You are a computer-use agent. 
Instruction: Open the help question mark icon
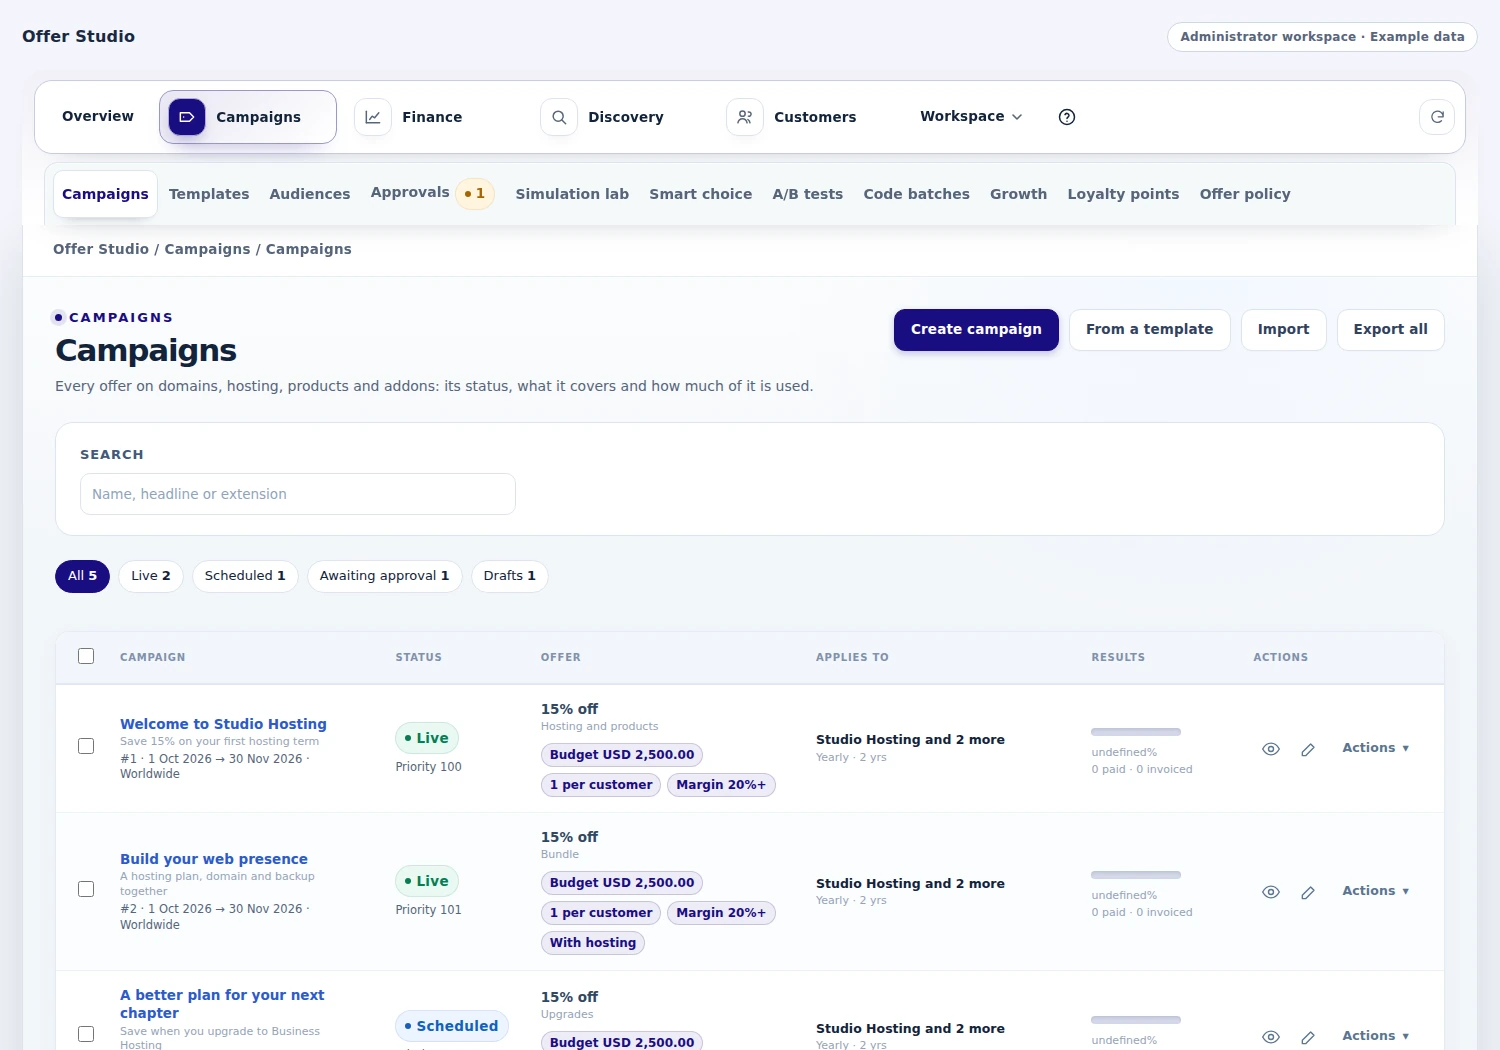pyautogui.click(x=1067, y=117)
